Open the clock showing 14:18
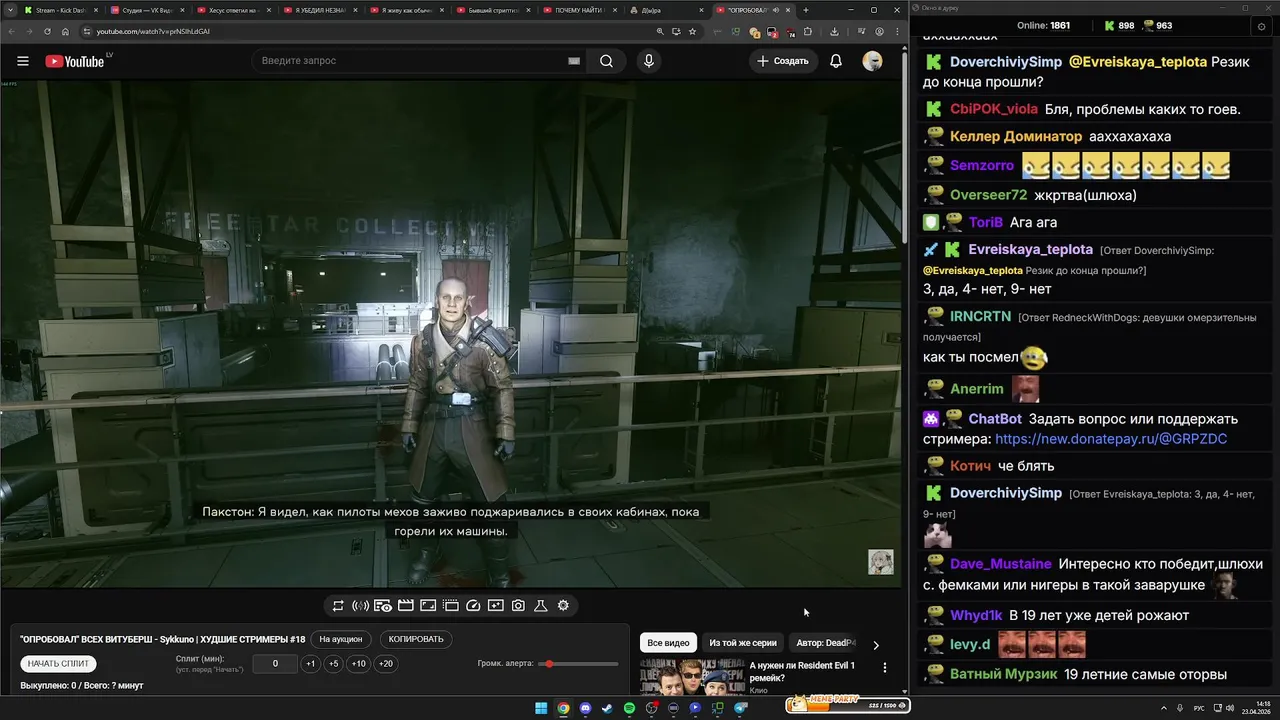1280x720 pixels. pos(1256,708)
